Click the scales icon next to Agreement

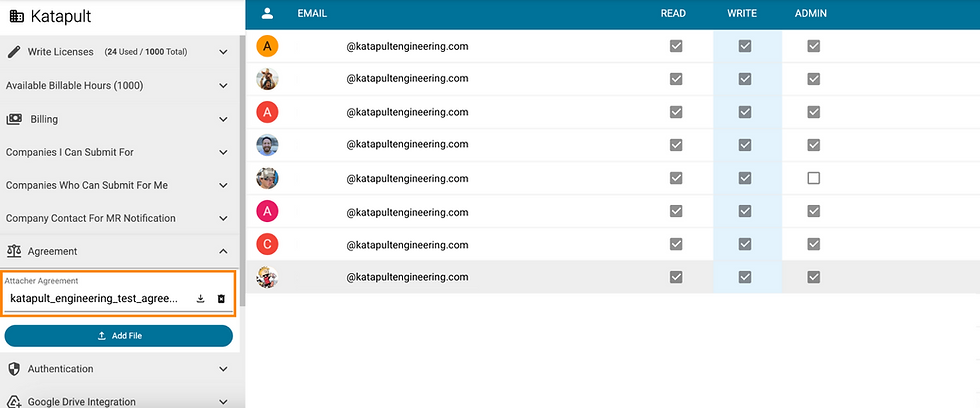(14, 251)
